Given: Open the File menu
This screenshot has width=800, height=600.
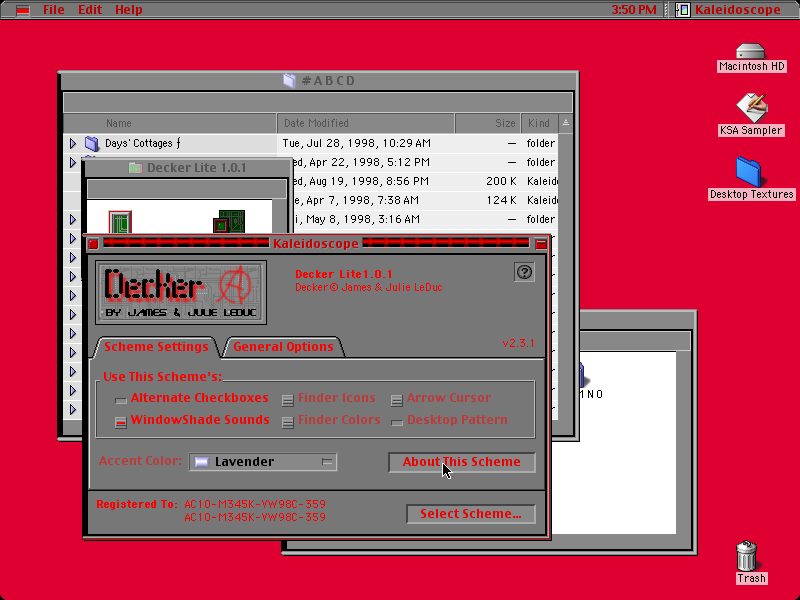Looking at the screenshot, I should 54,10.
